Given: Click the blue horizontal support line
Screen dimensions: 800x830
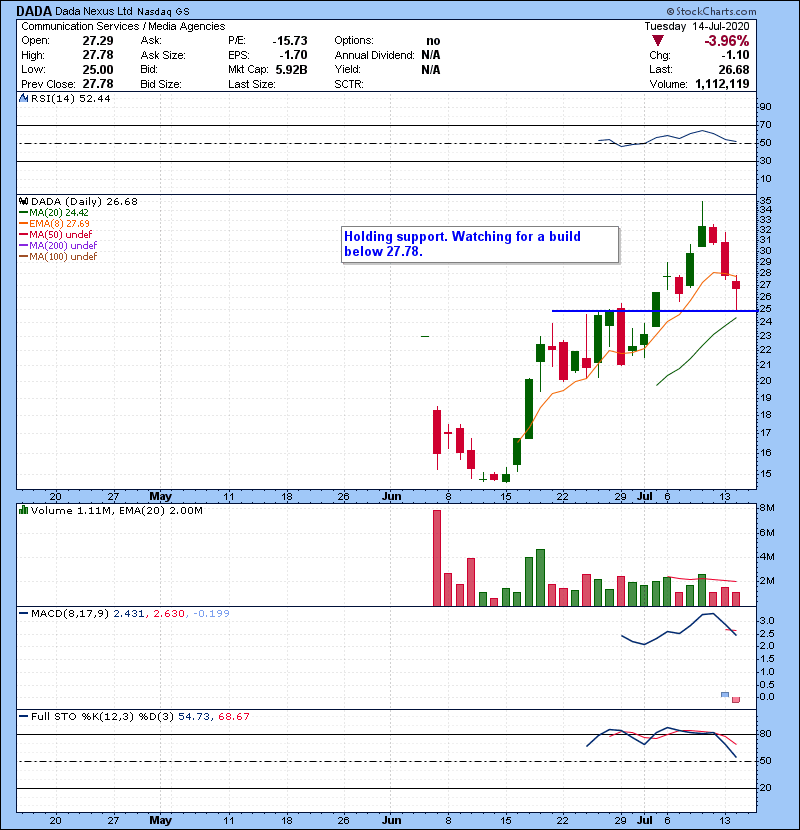Looking at the screenshot, I should (x=654, y=311).
